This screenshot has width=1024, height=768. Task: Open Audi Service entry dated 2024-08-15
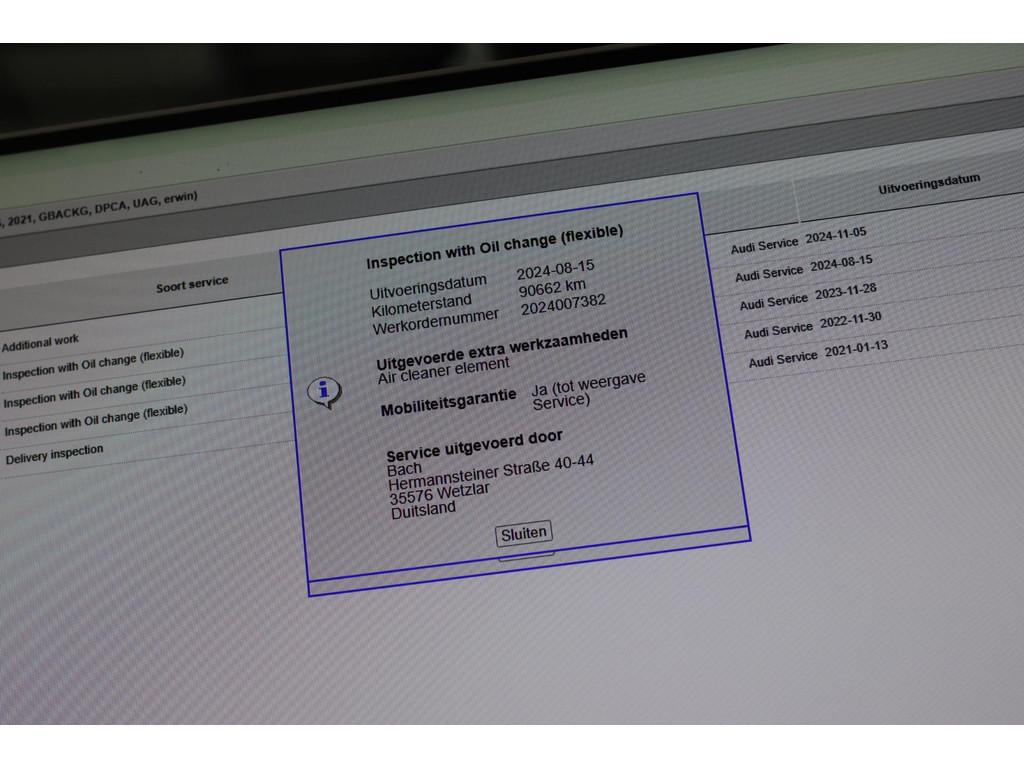pos(803,268)
